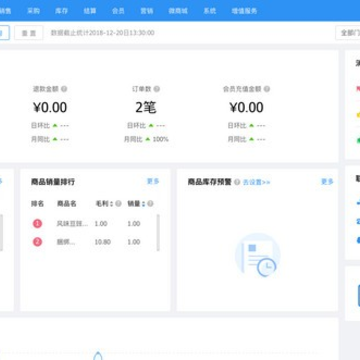This screenshot has width=360, height=360.
Task: Click the data timestamp 2018-12-20日13:30:00 text
Action: 122,33
